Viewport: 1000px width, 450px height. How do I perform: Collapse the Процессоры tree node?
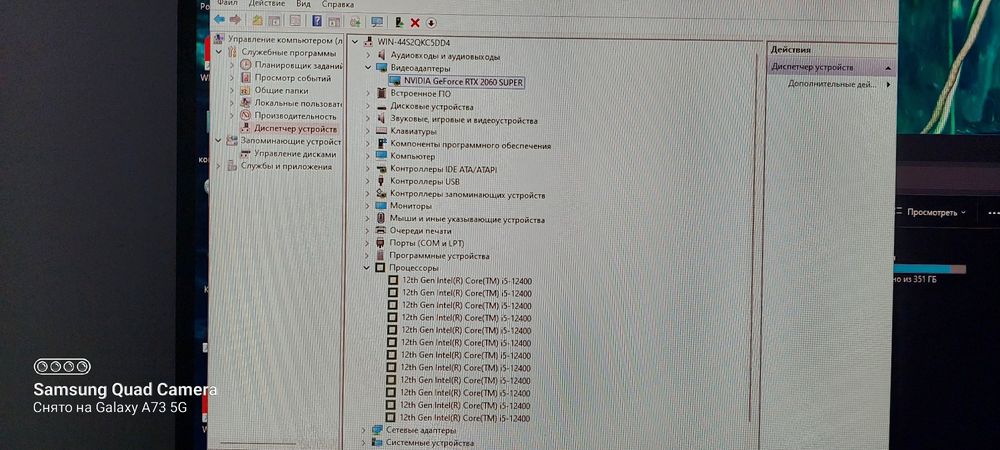[x=367, y=268]
